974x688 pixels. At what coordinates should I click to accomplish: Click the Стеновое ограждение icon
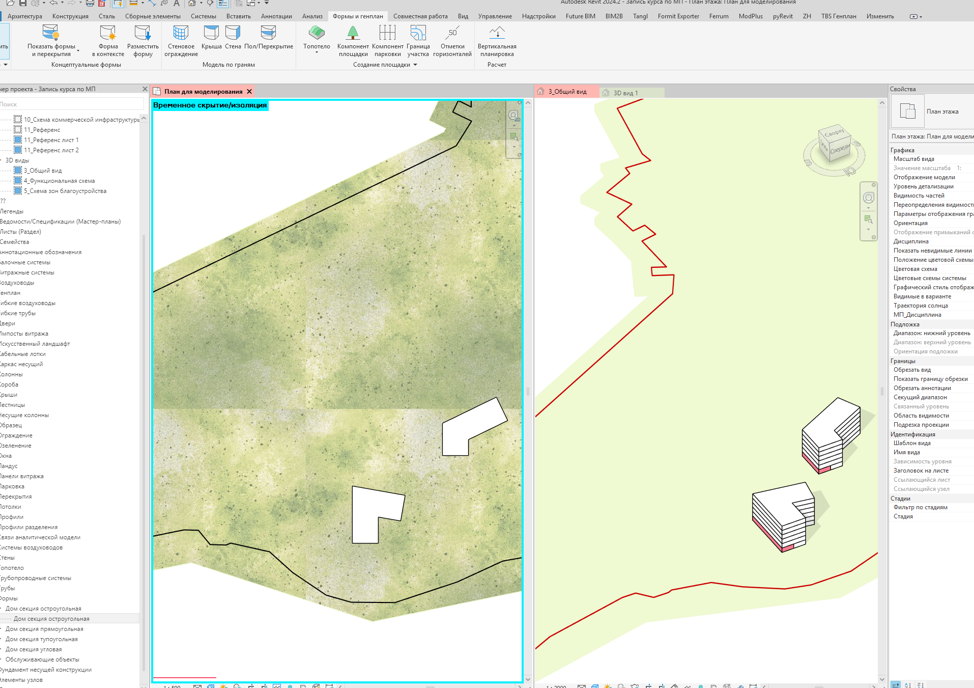point(181,33)
